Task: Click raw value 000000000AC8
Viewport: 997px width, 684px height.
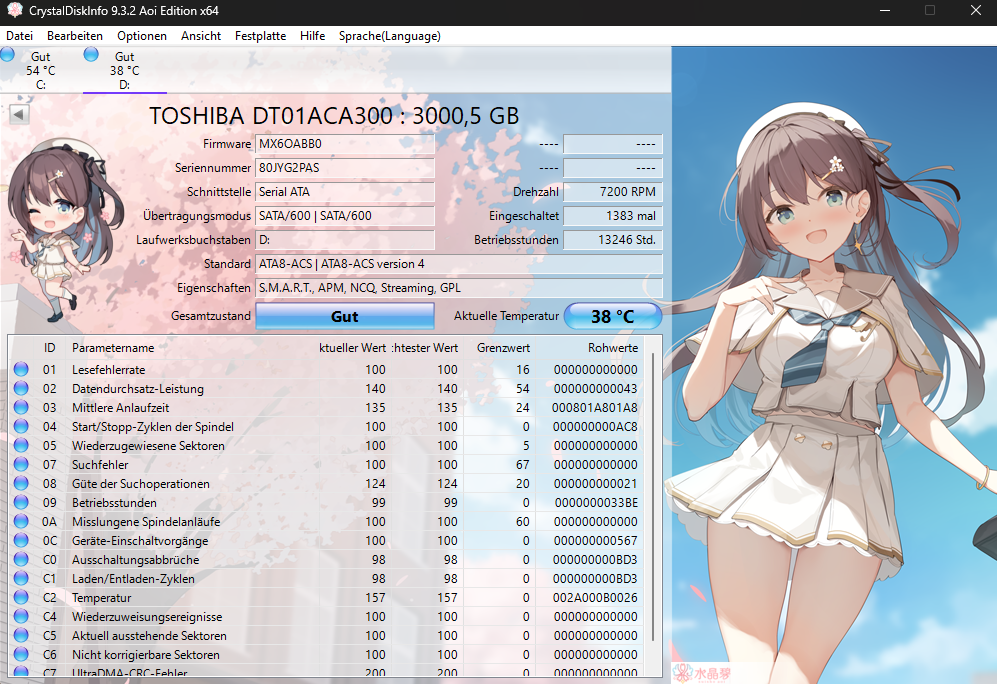Action: click(595, 427)
